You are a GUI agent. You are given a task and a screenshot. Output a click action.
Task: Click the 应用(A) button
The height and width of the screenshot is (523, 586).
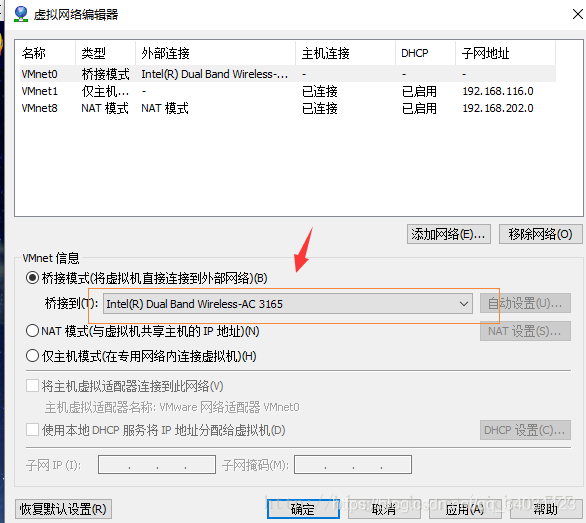465,509
